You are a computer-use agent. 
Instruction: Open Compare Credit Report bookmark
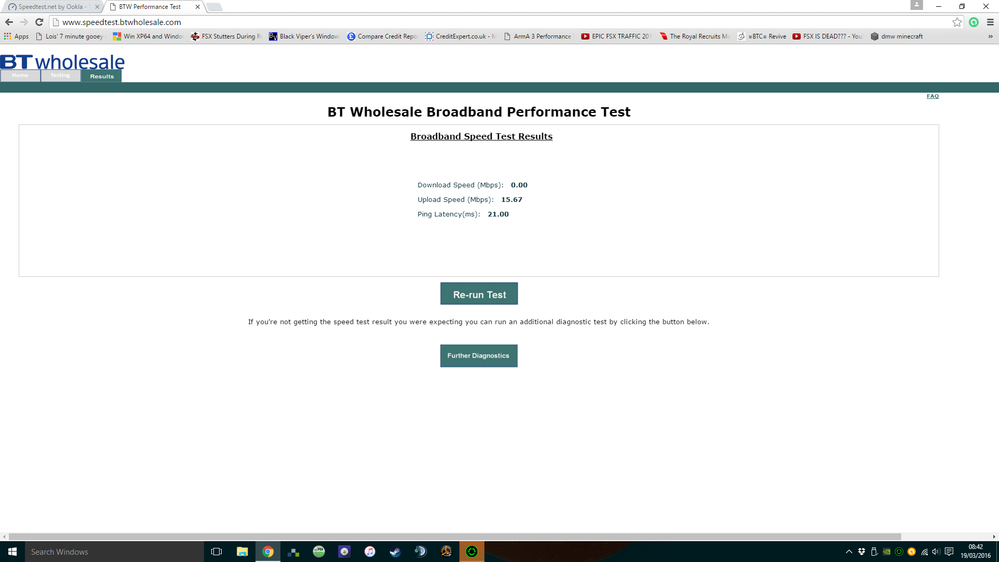(x=382, y=36)
